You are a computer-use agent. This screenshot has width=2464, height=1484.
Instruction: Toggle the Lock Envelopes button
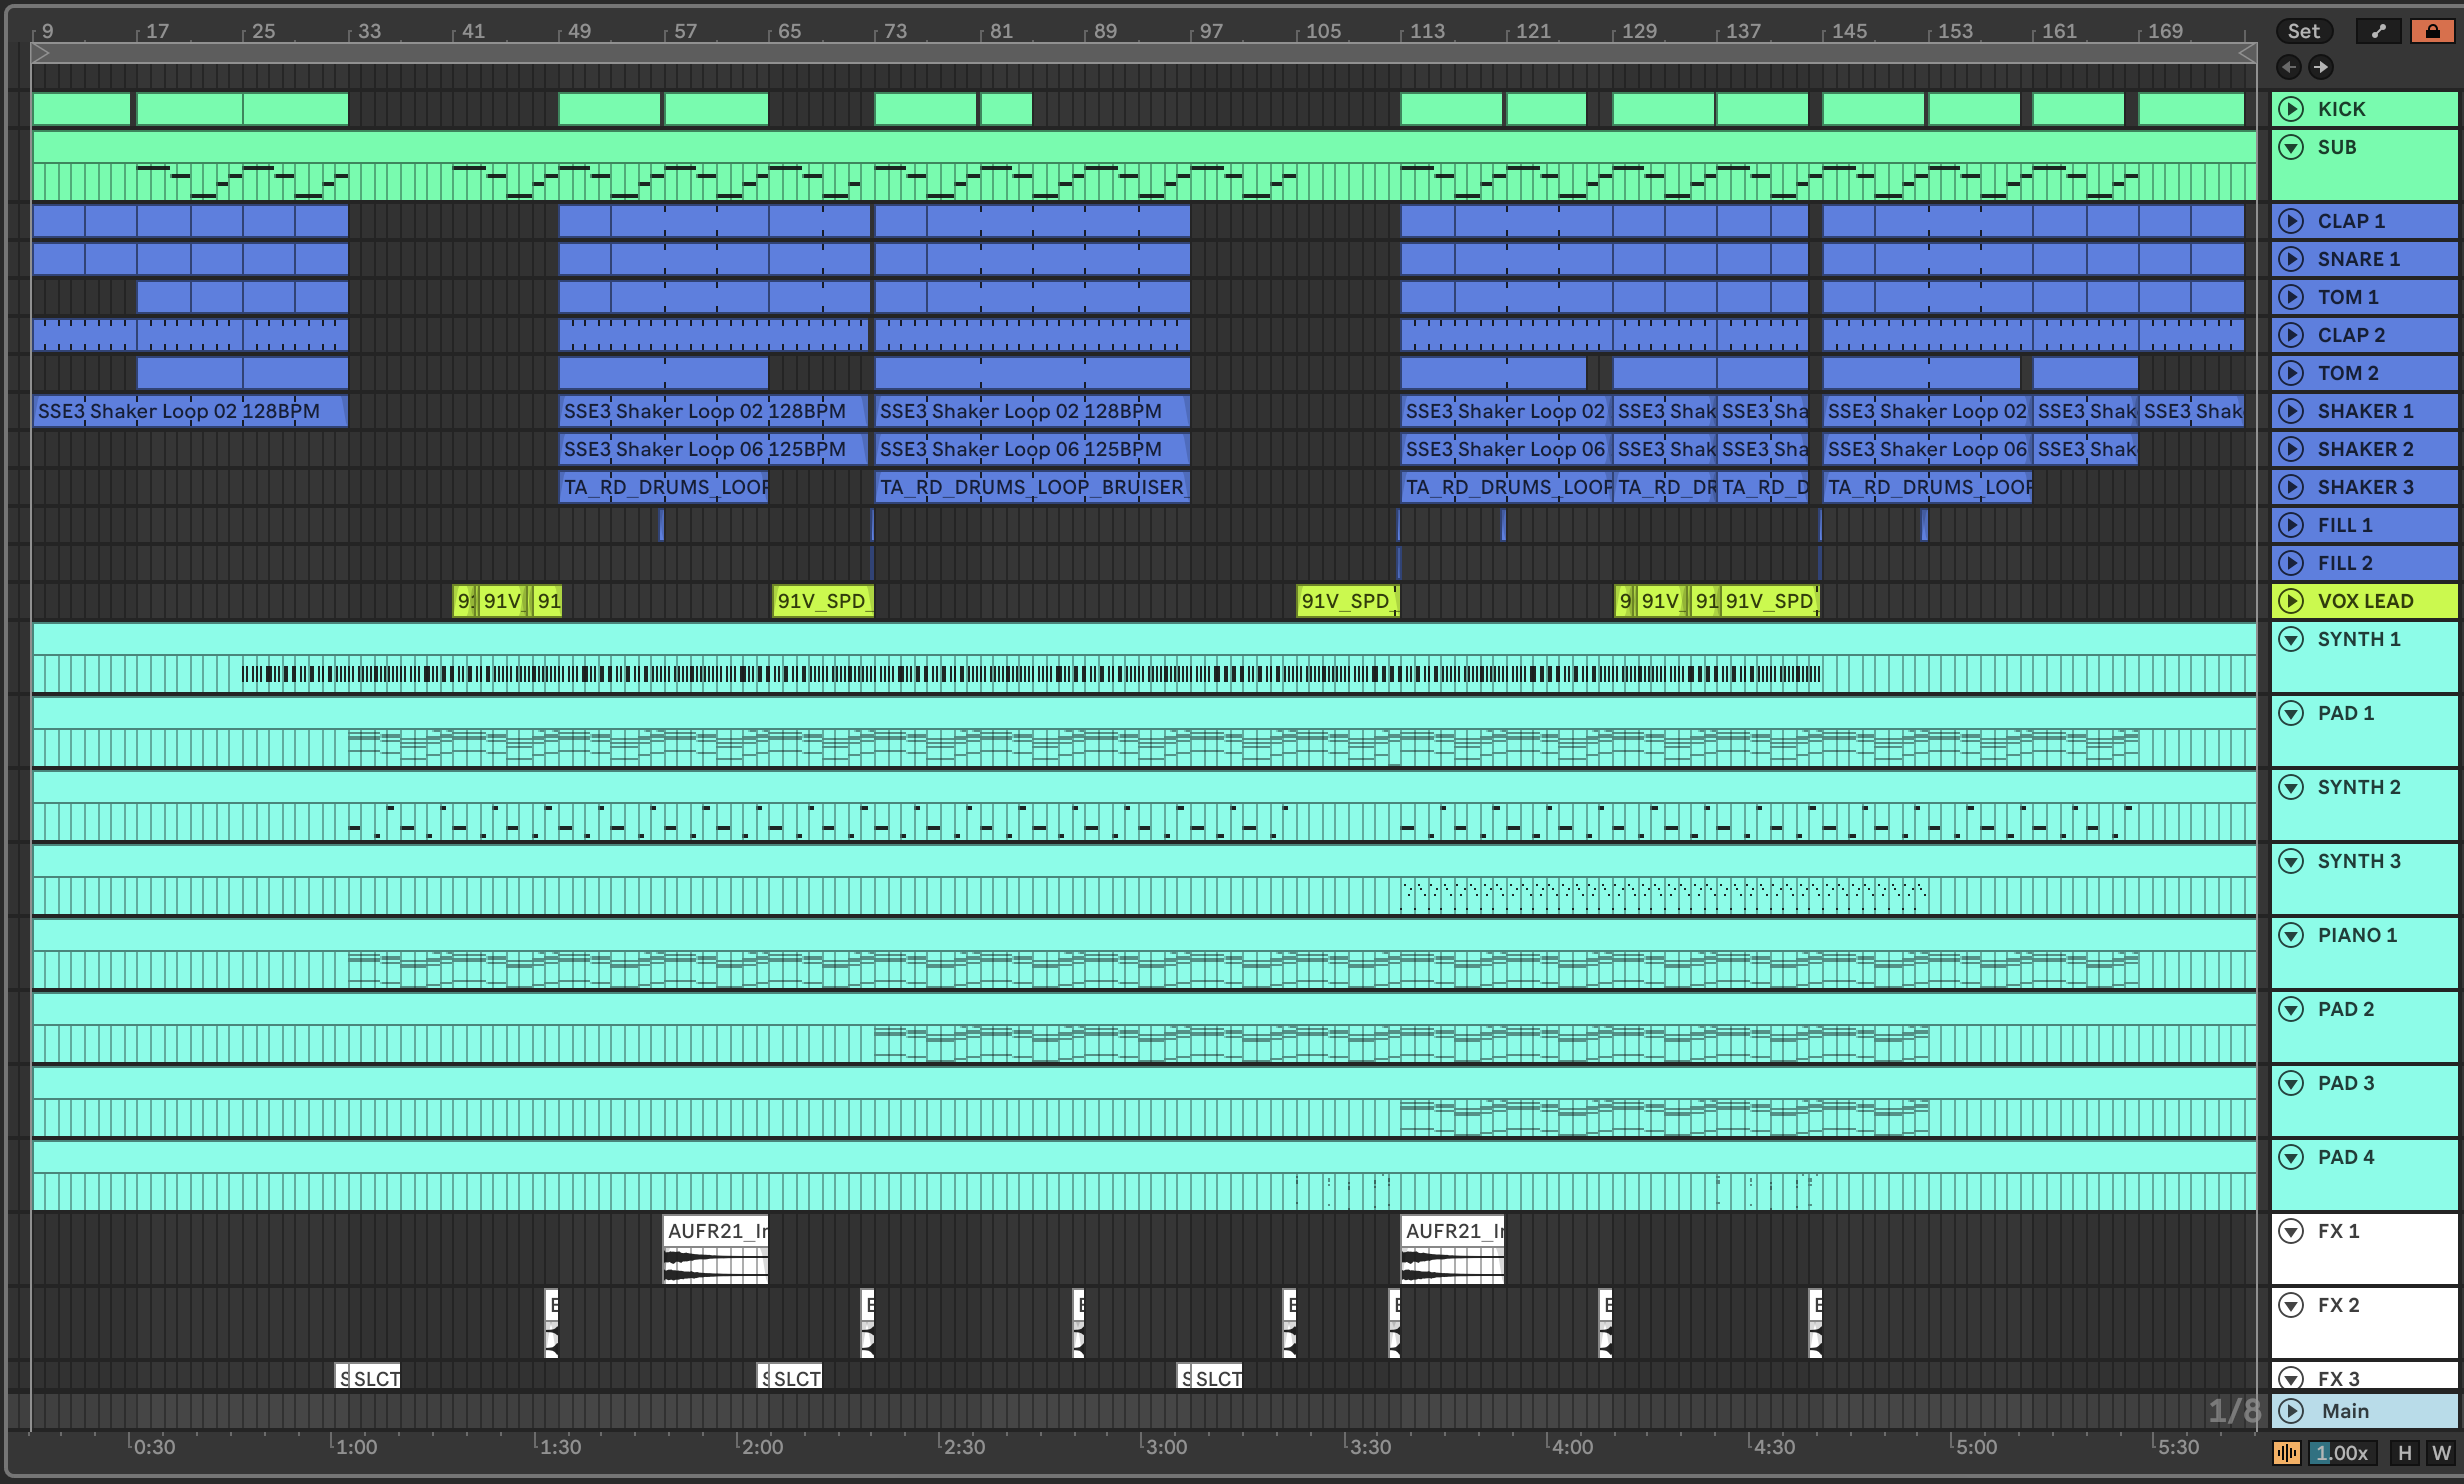(2432, 31)
